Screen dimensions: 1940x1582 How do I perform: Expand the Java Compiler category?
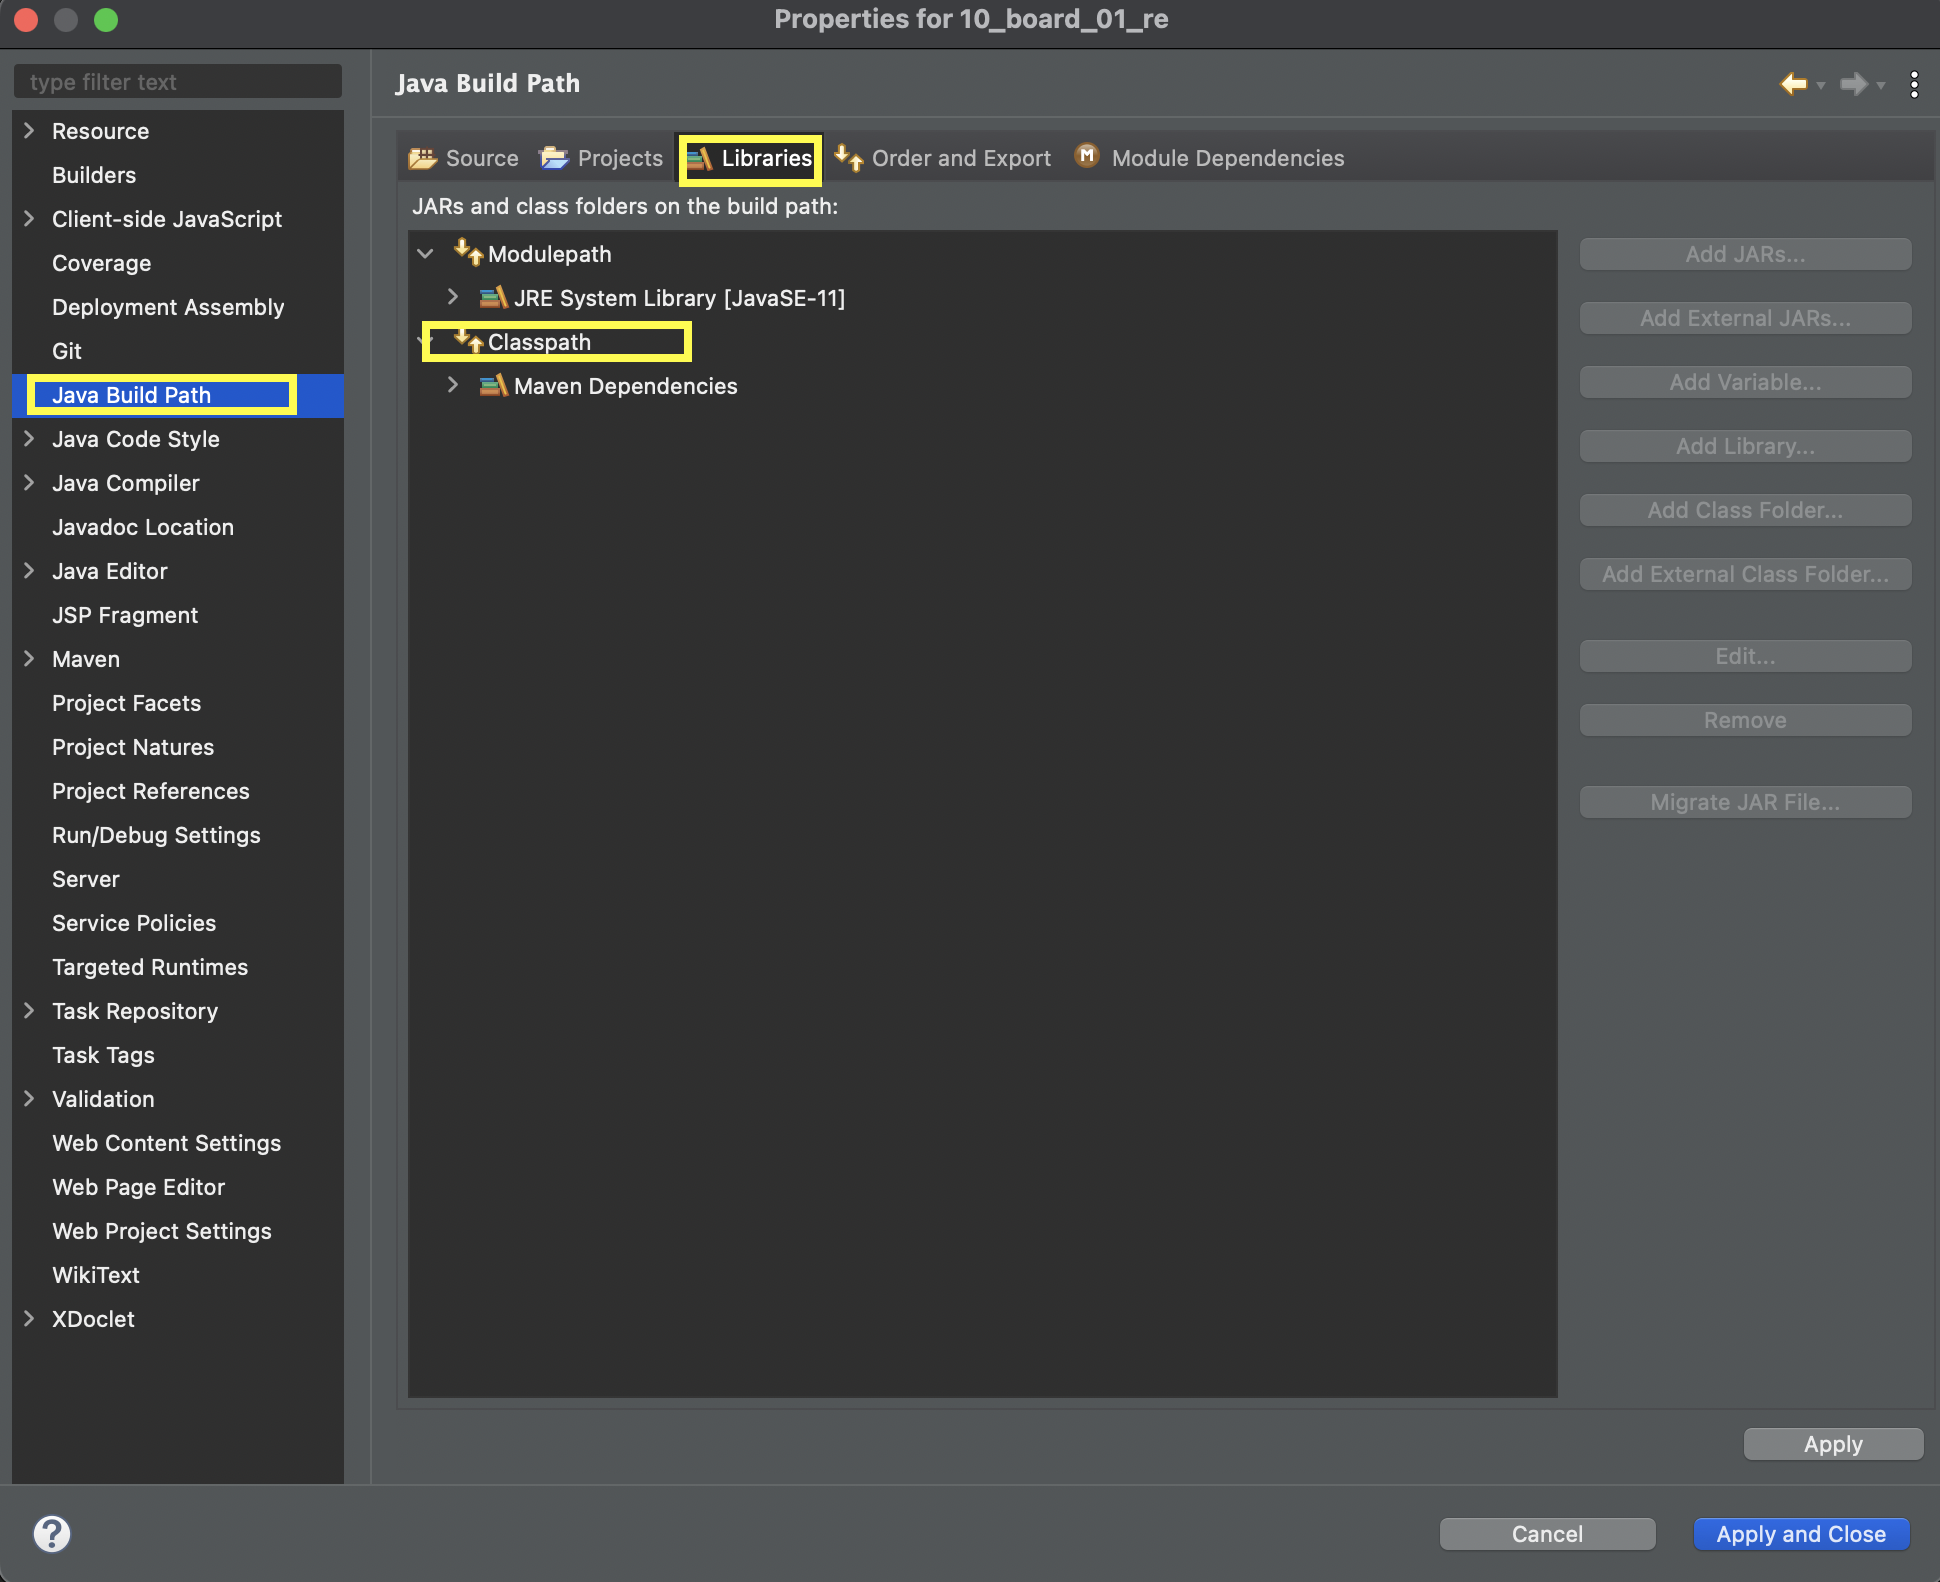29,483
